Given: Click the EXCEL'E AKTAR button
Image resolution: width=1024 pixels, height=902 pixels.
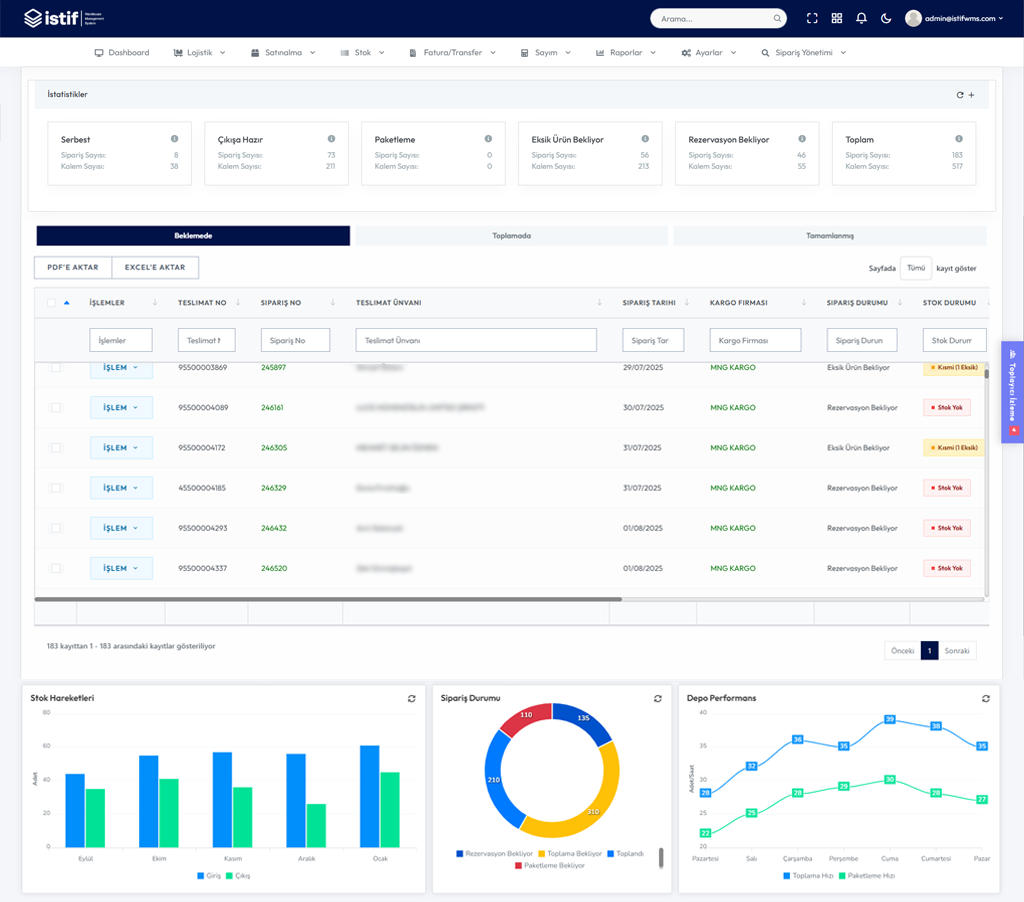Looking at the screenshot, I should coord(155,267).
